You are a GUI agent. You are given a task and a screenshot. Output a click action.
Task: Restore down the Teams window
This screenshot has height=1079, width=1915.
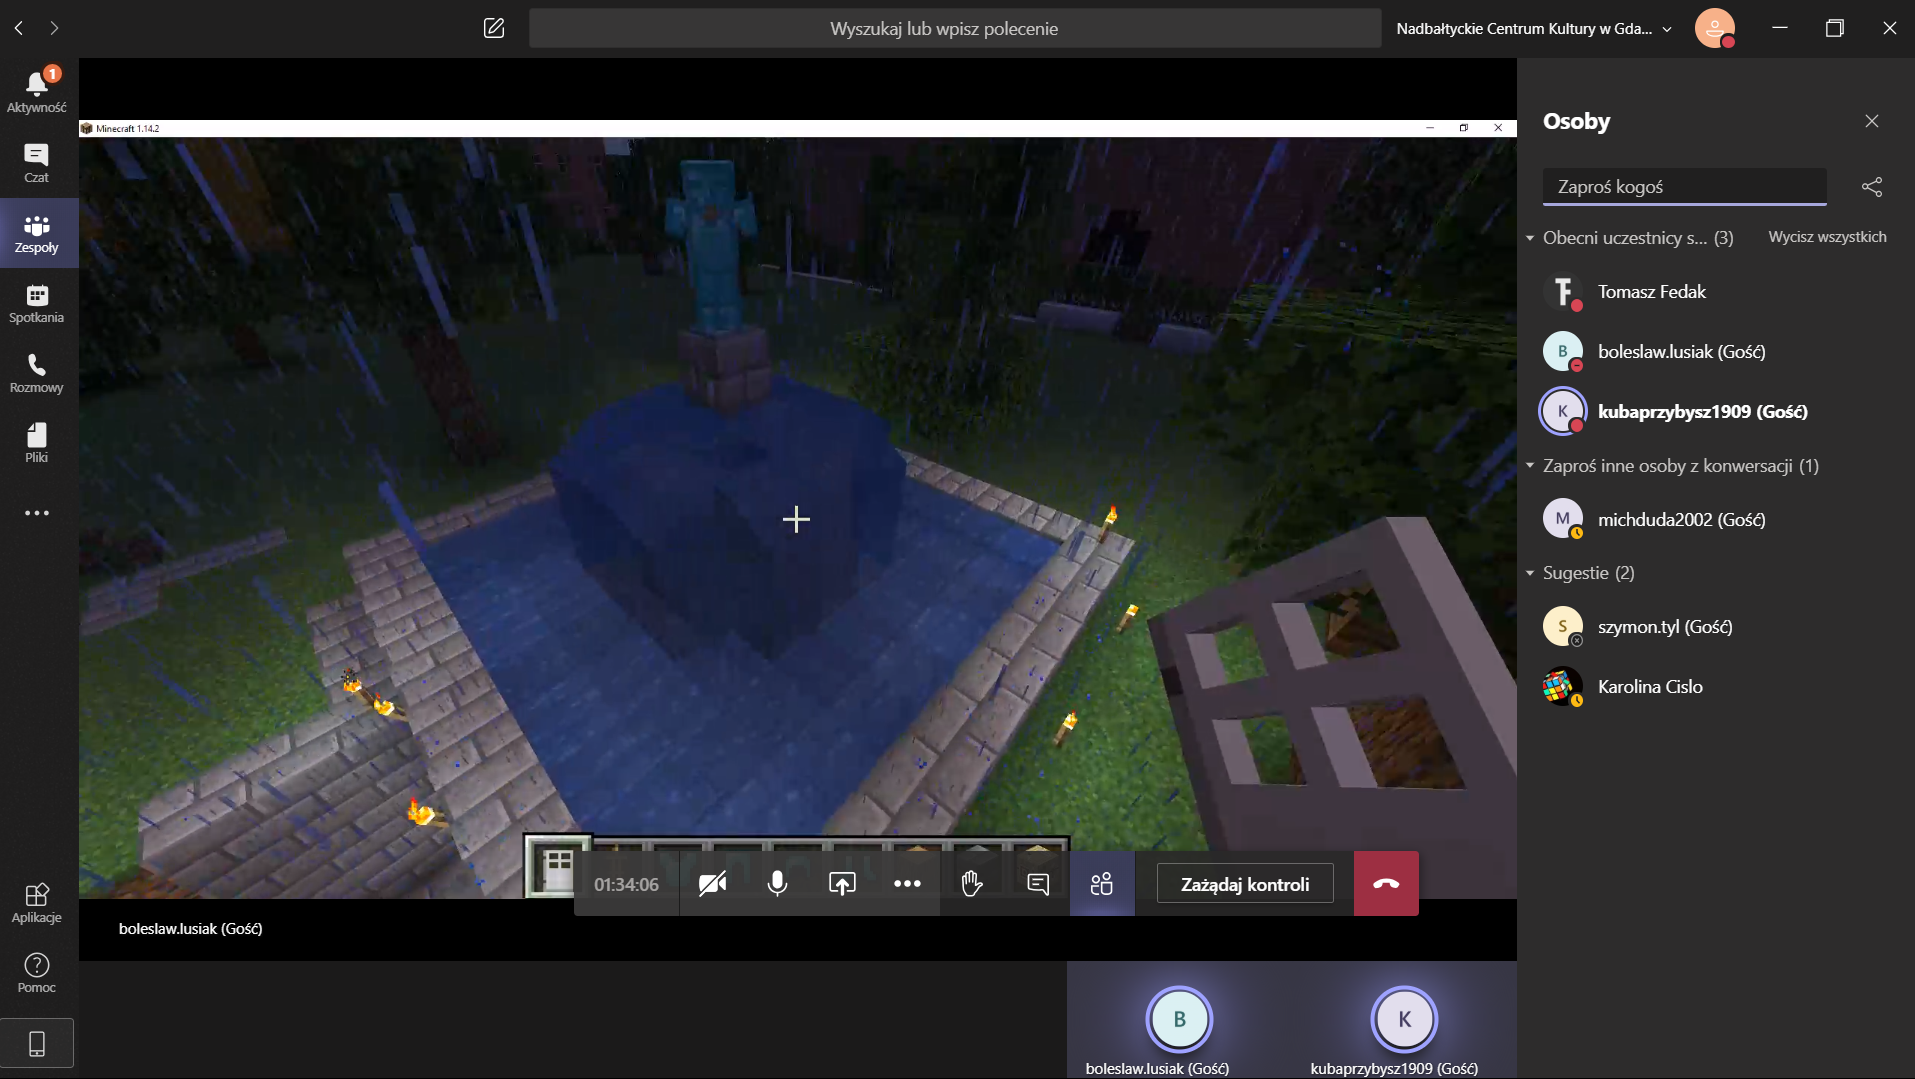pyautogui.click(x=1835, y=28)
